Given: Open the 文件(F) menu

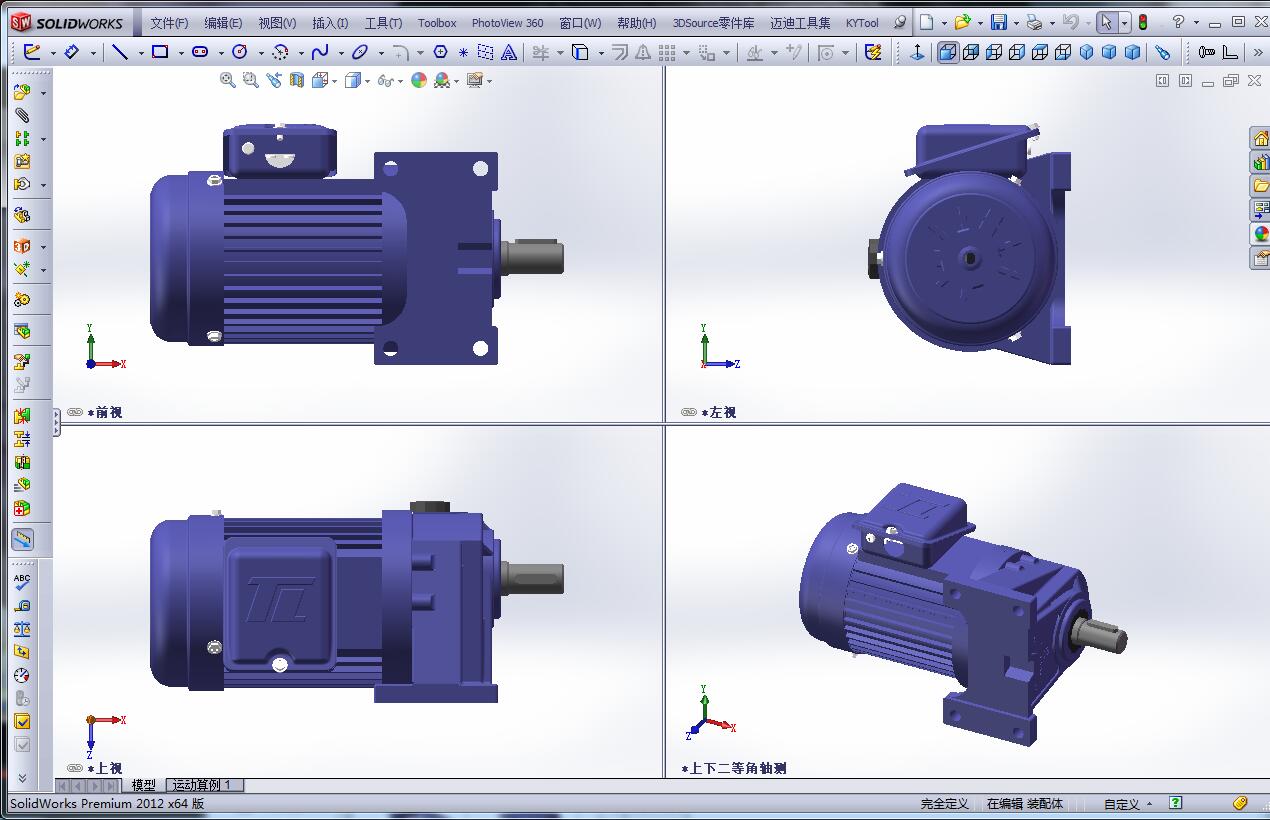Looking at the screenshot, I should (169, 23).
